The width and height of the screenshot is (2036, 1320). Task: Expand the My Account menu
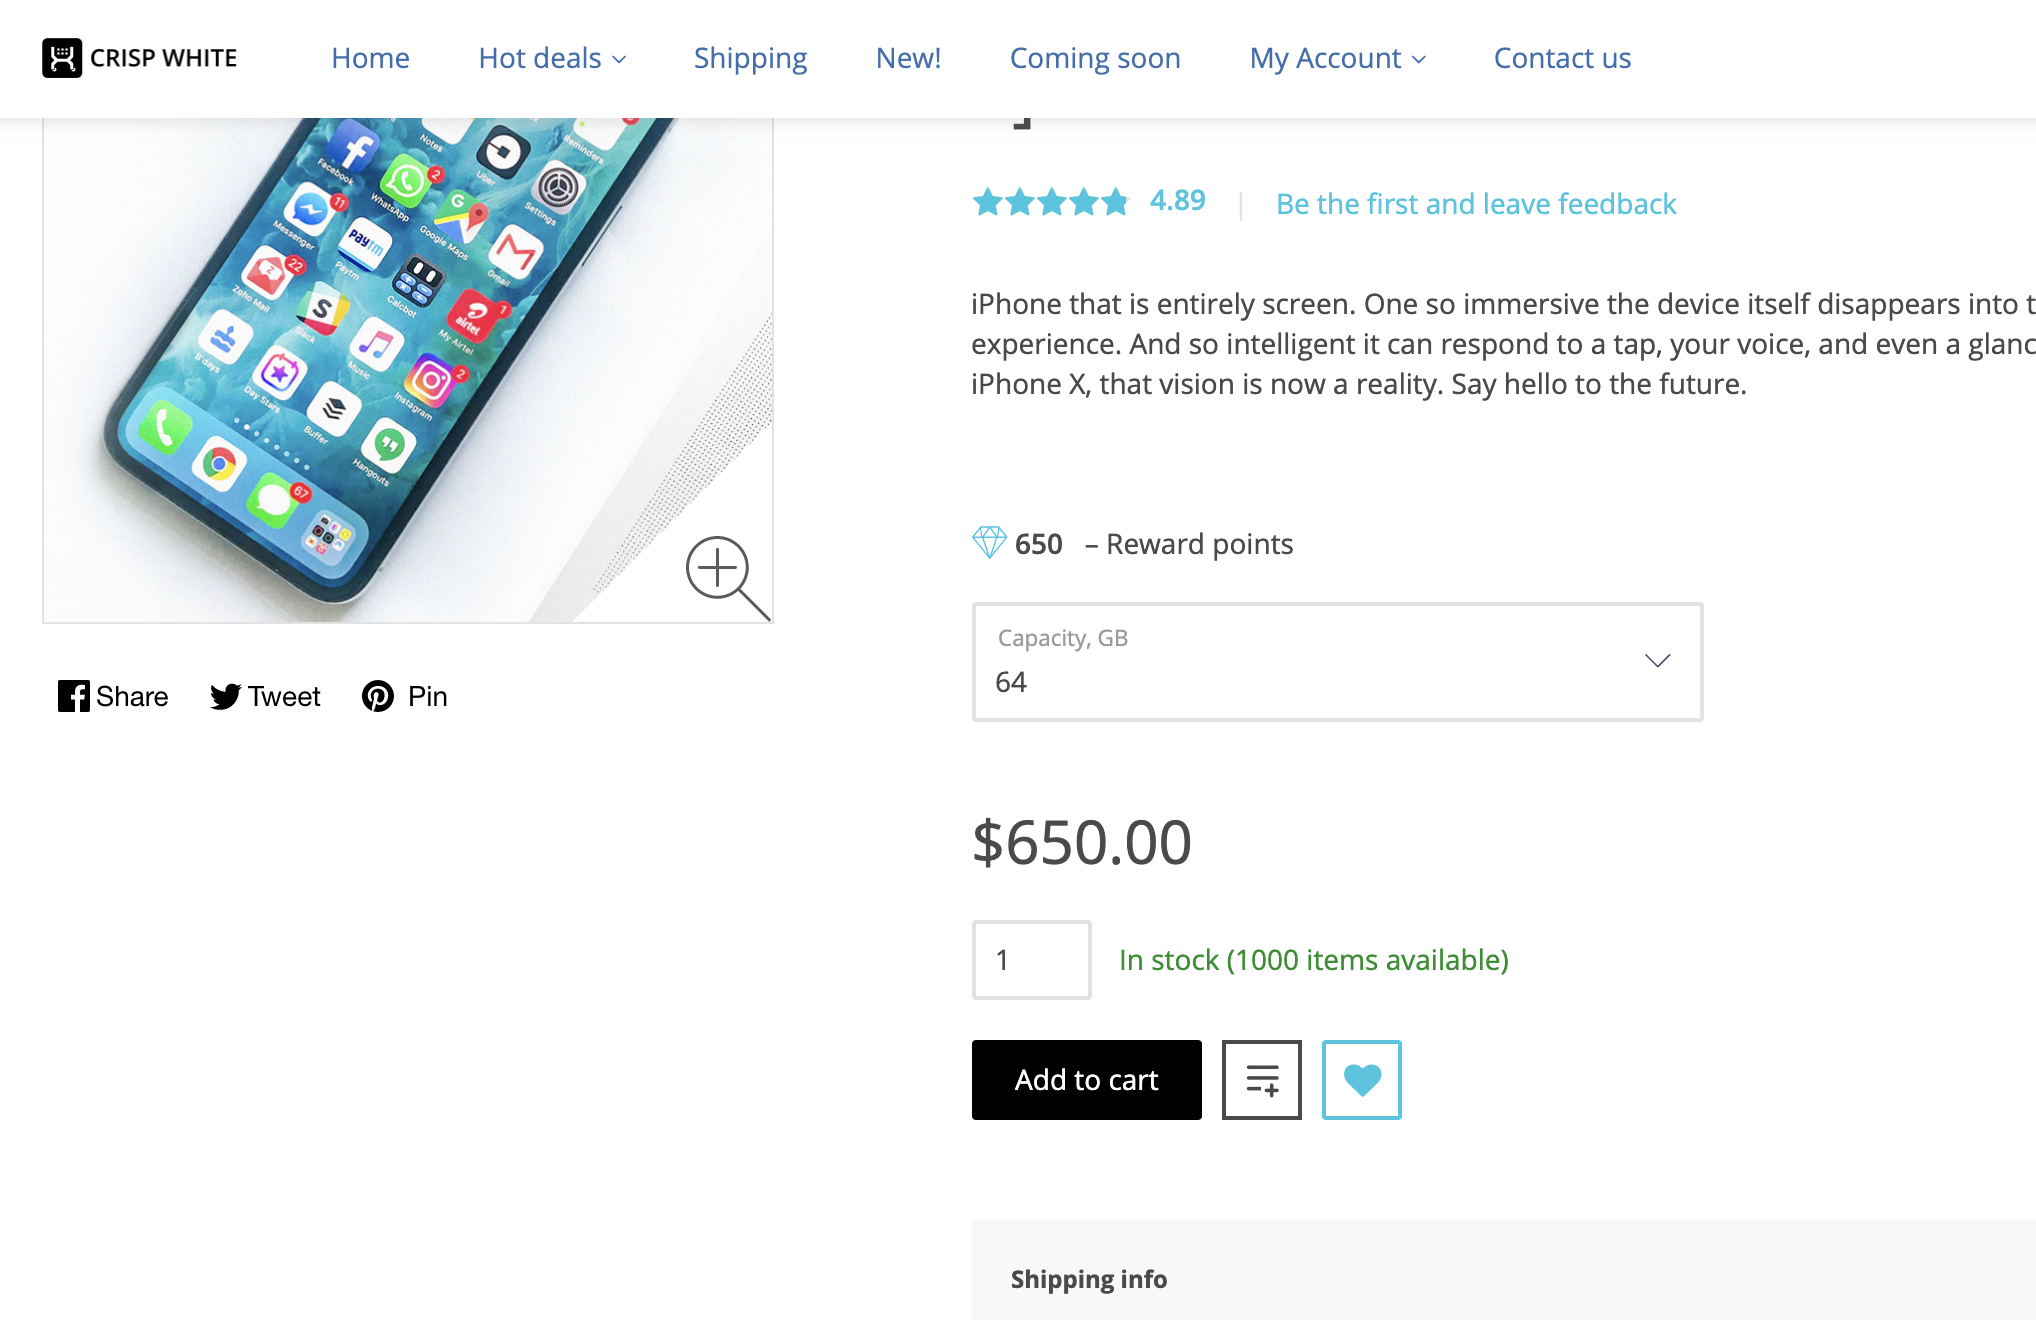pyautogui.click(x=1337, y=58)
